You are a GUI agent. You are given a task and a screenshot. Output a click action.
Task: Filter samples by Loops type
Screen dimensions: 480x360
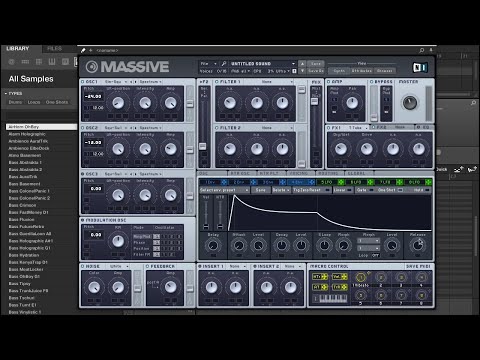click(x=34, y=102)
